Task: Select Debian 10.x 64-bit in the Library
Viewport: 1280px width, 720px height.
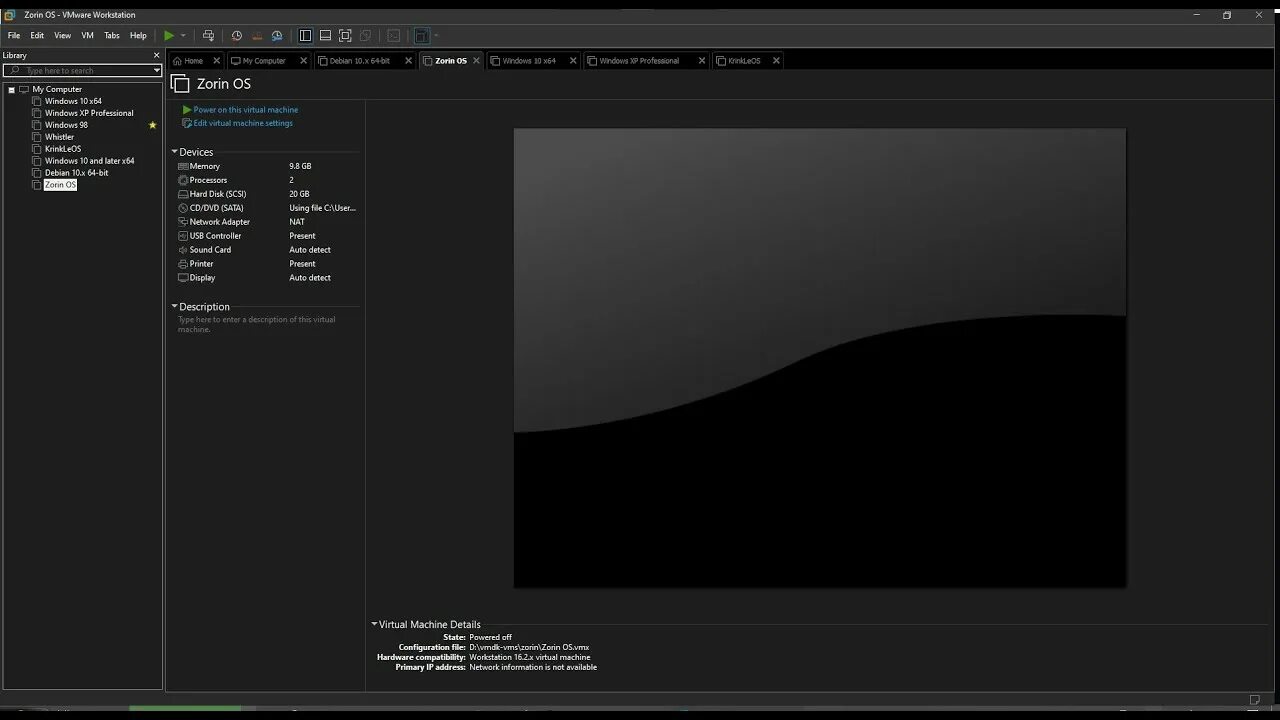Action: tap(76, 173)
